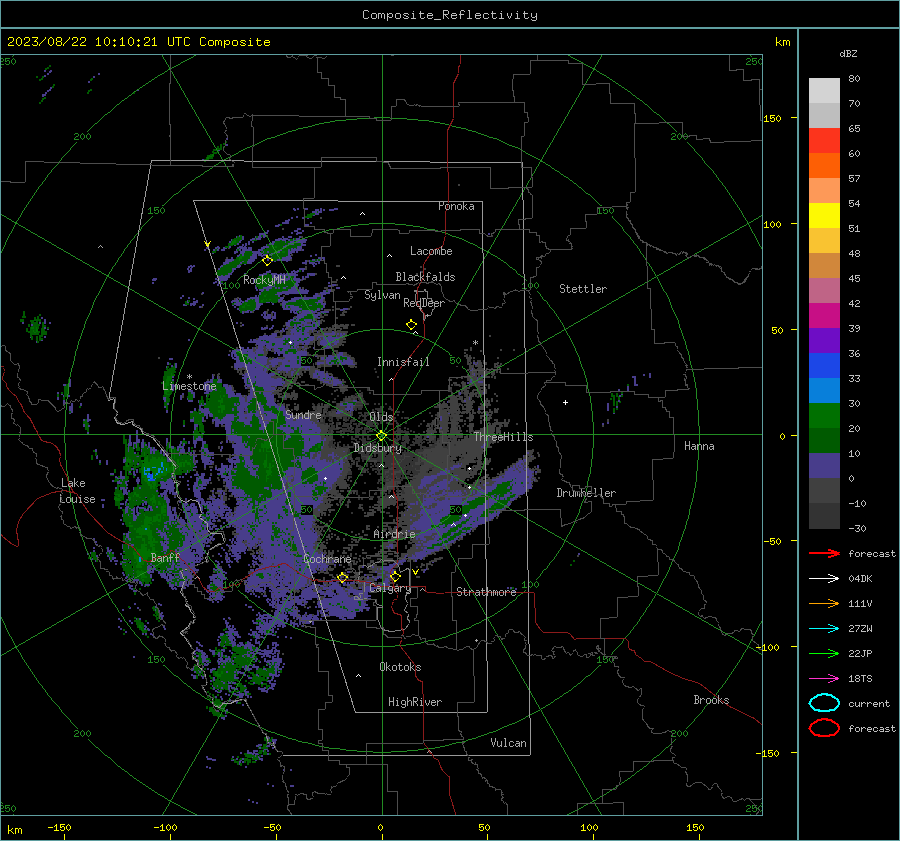Click the -150 tick on bottom km axis
The height and width of the screenshot is (841, 900).
(x=60, y=827)
